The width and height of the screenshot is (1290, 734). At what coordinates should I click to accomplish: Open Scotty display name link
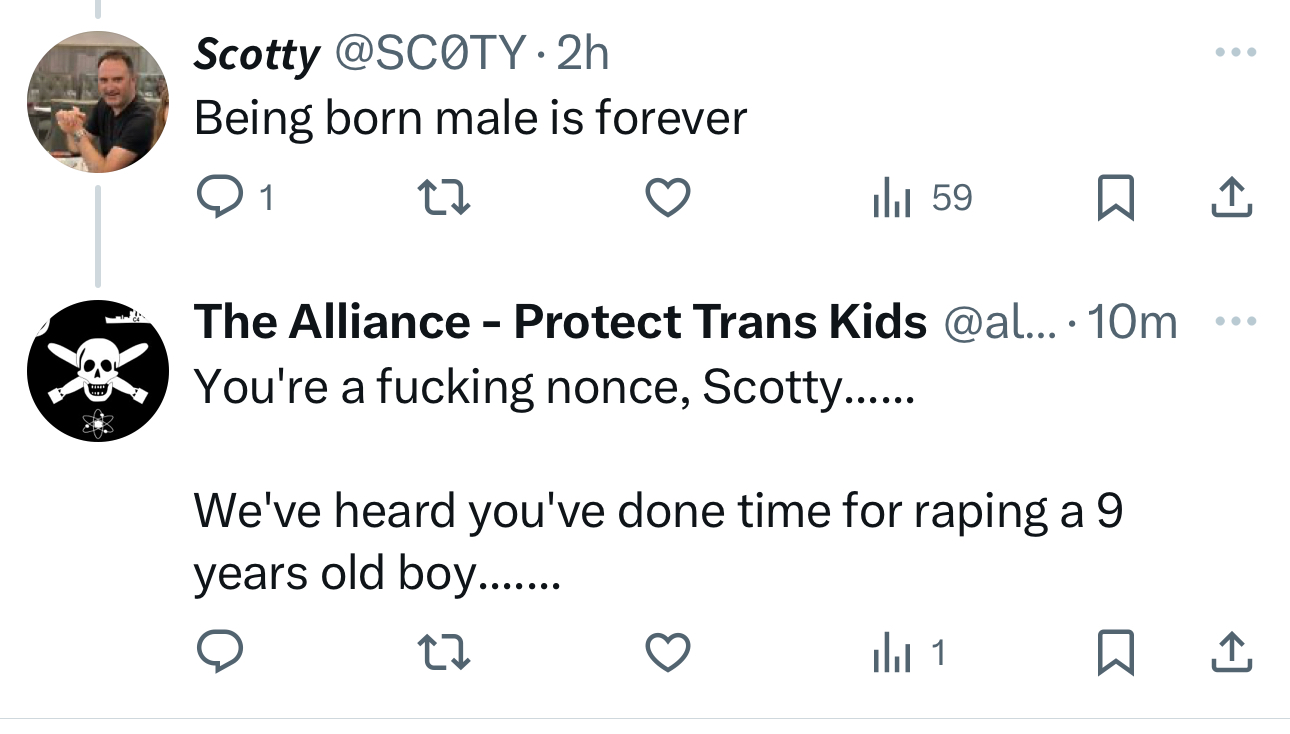[256, 54]
